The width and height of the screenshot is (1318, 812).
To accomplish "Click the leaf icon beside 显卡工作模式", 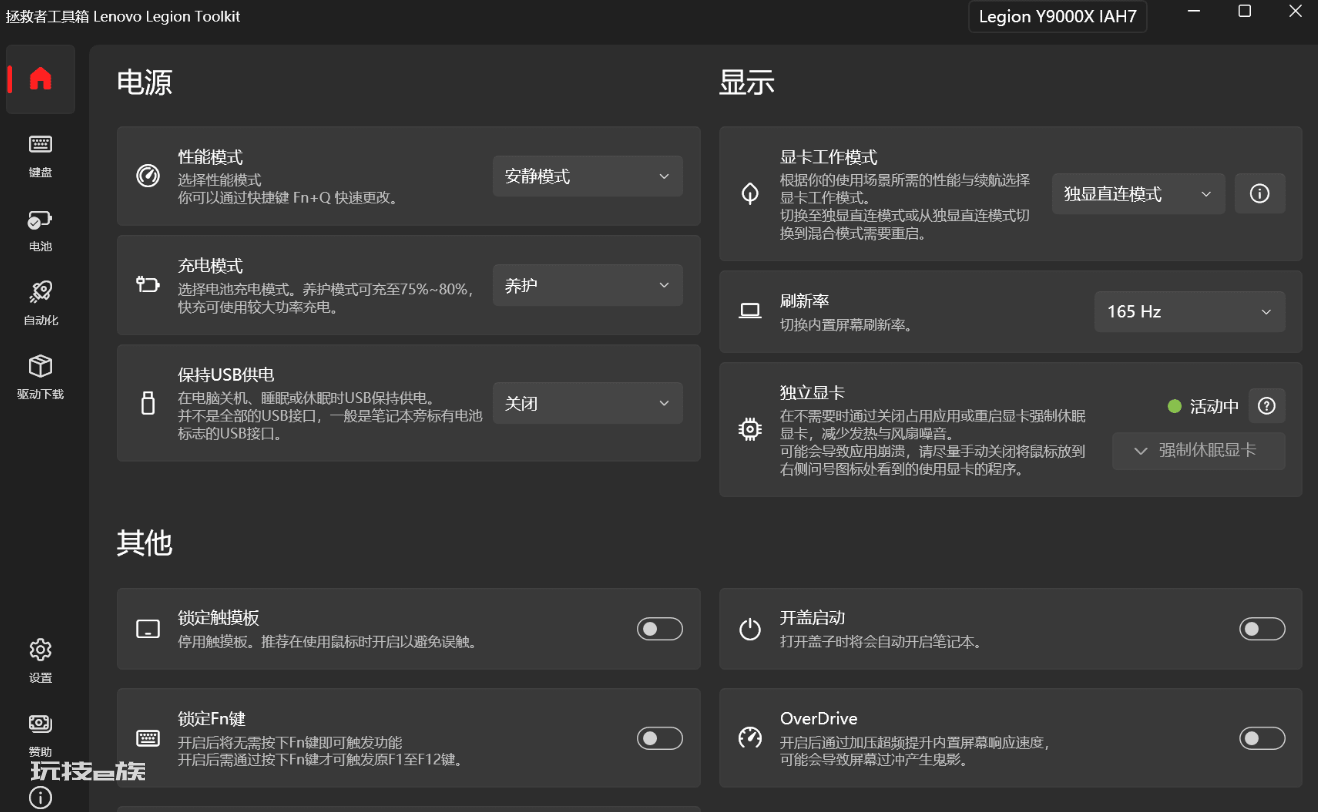I will pos(750,194).
